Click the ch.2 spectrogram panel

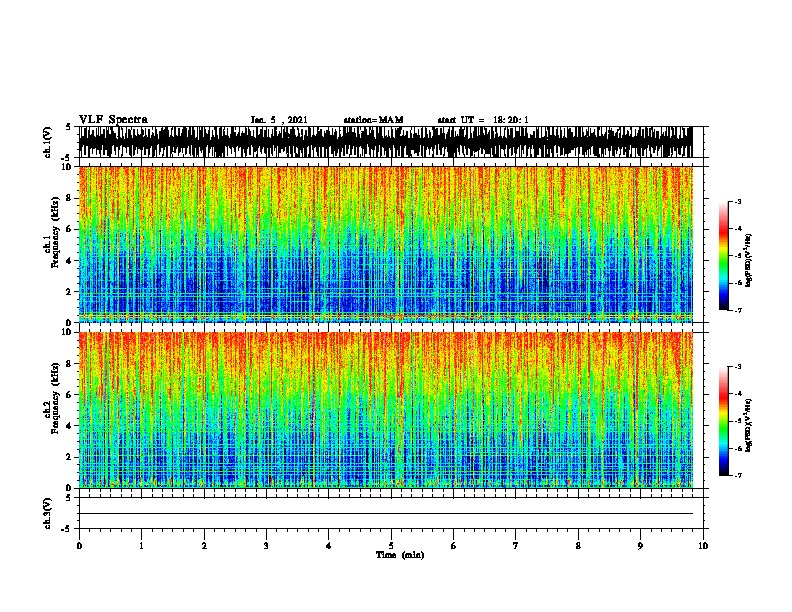(385, 410)
